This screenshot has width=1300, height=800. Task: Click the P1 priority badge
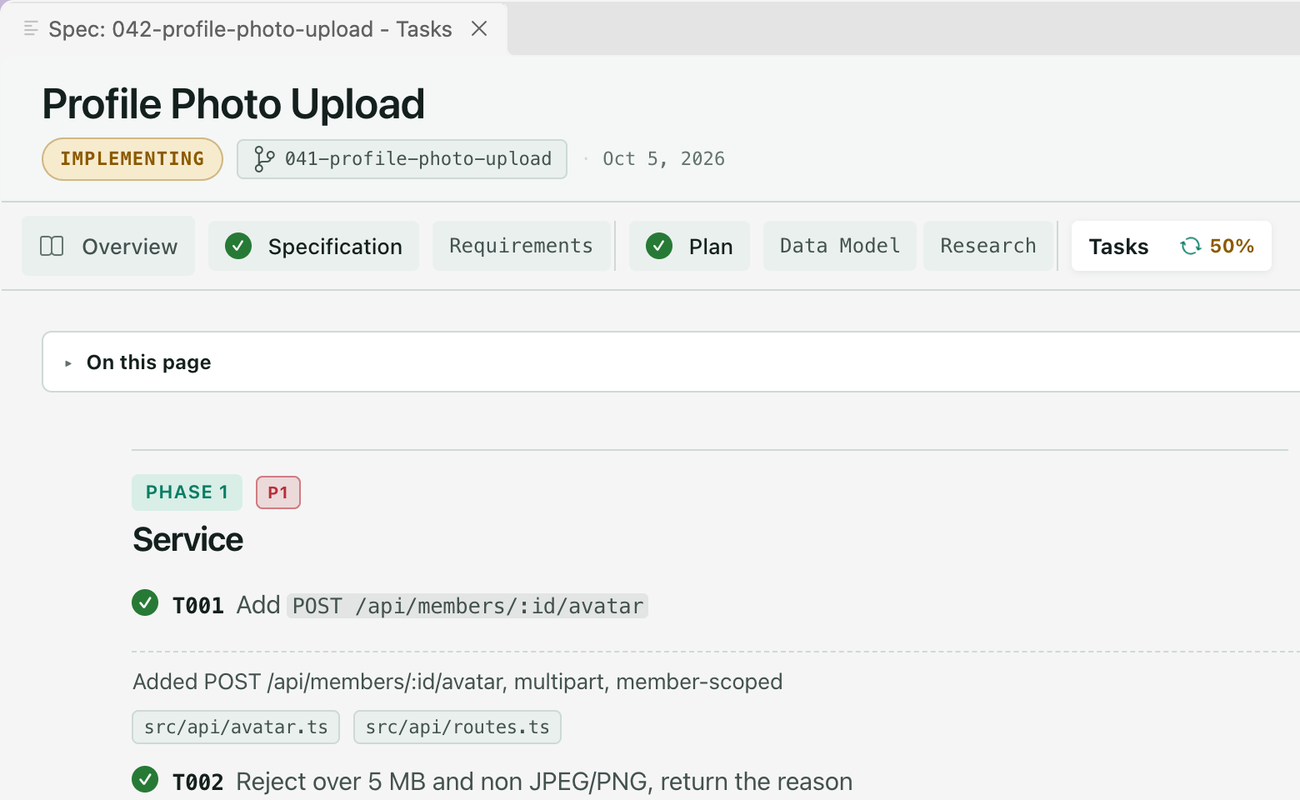[278, 492]
